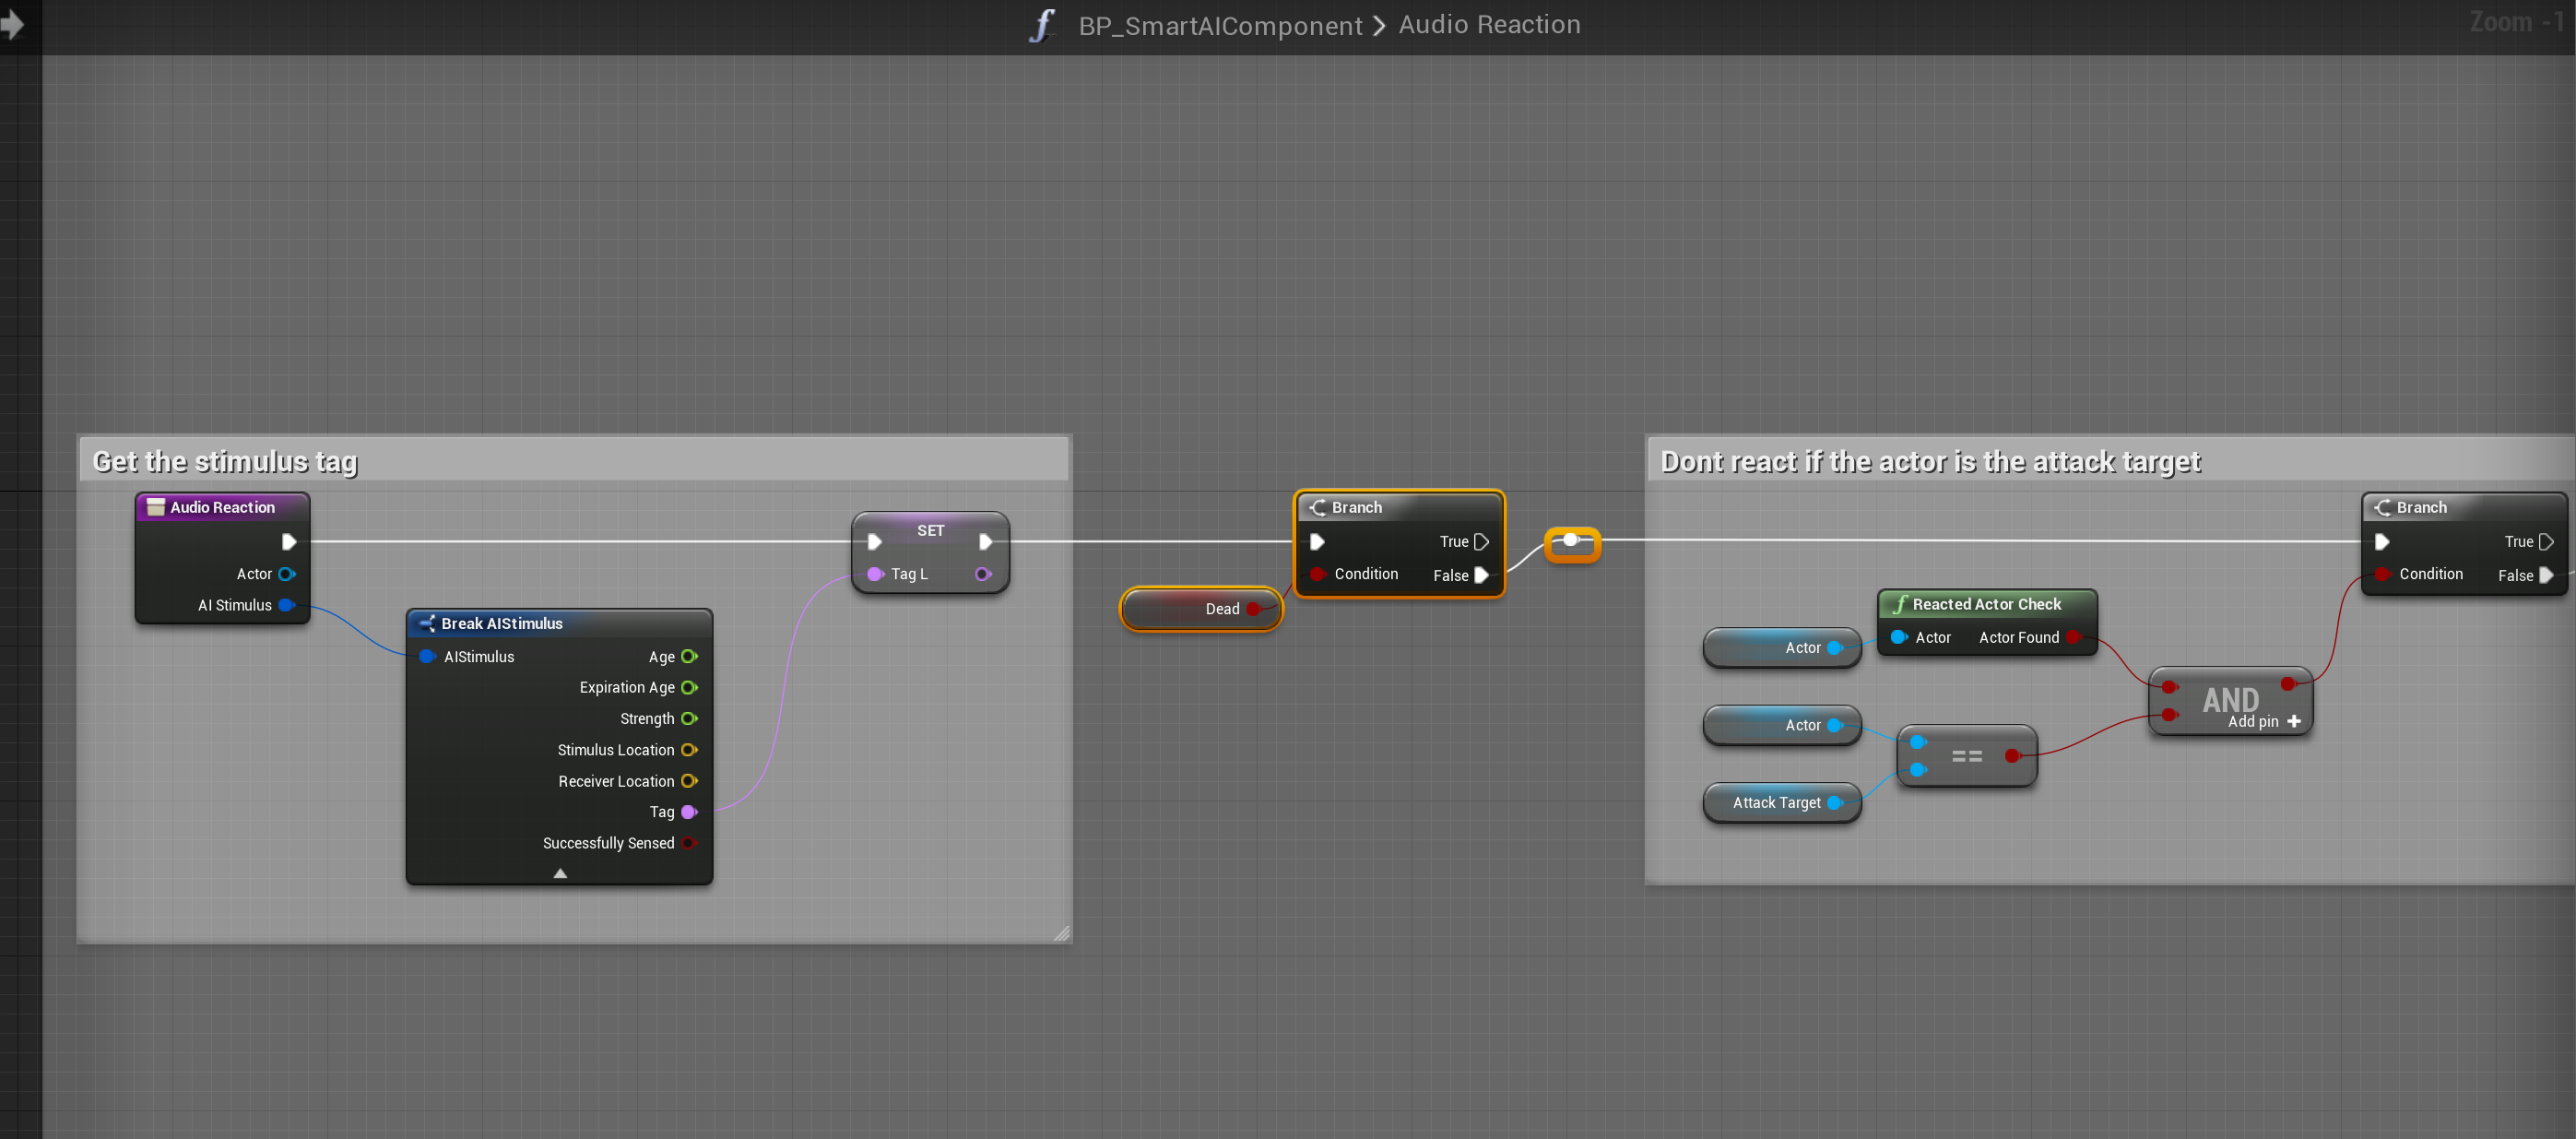
Task: Click the Break AIStimulus node icon
Action: [427, 623]
